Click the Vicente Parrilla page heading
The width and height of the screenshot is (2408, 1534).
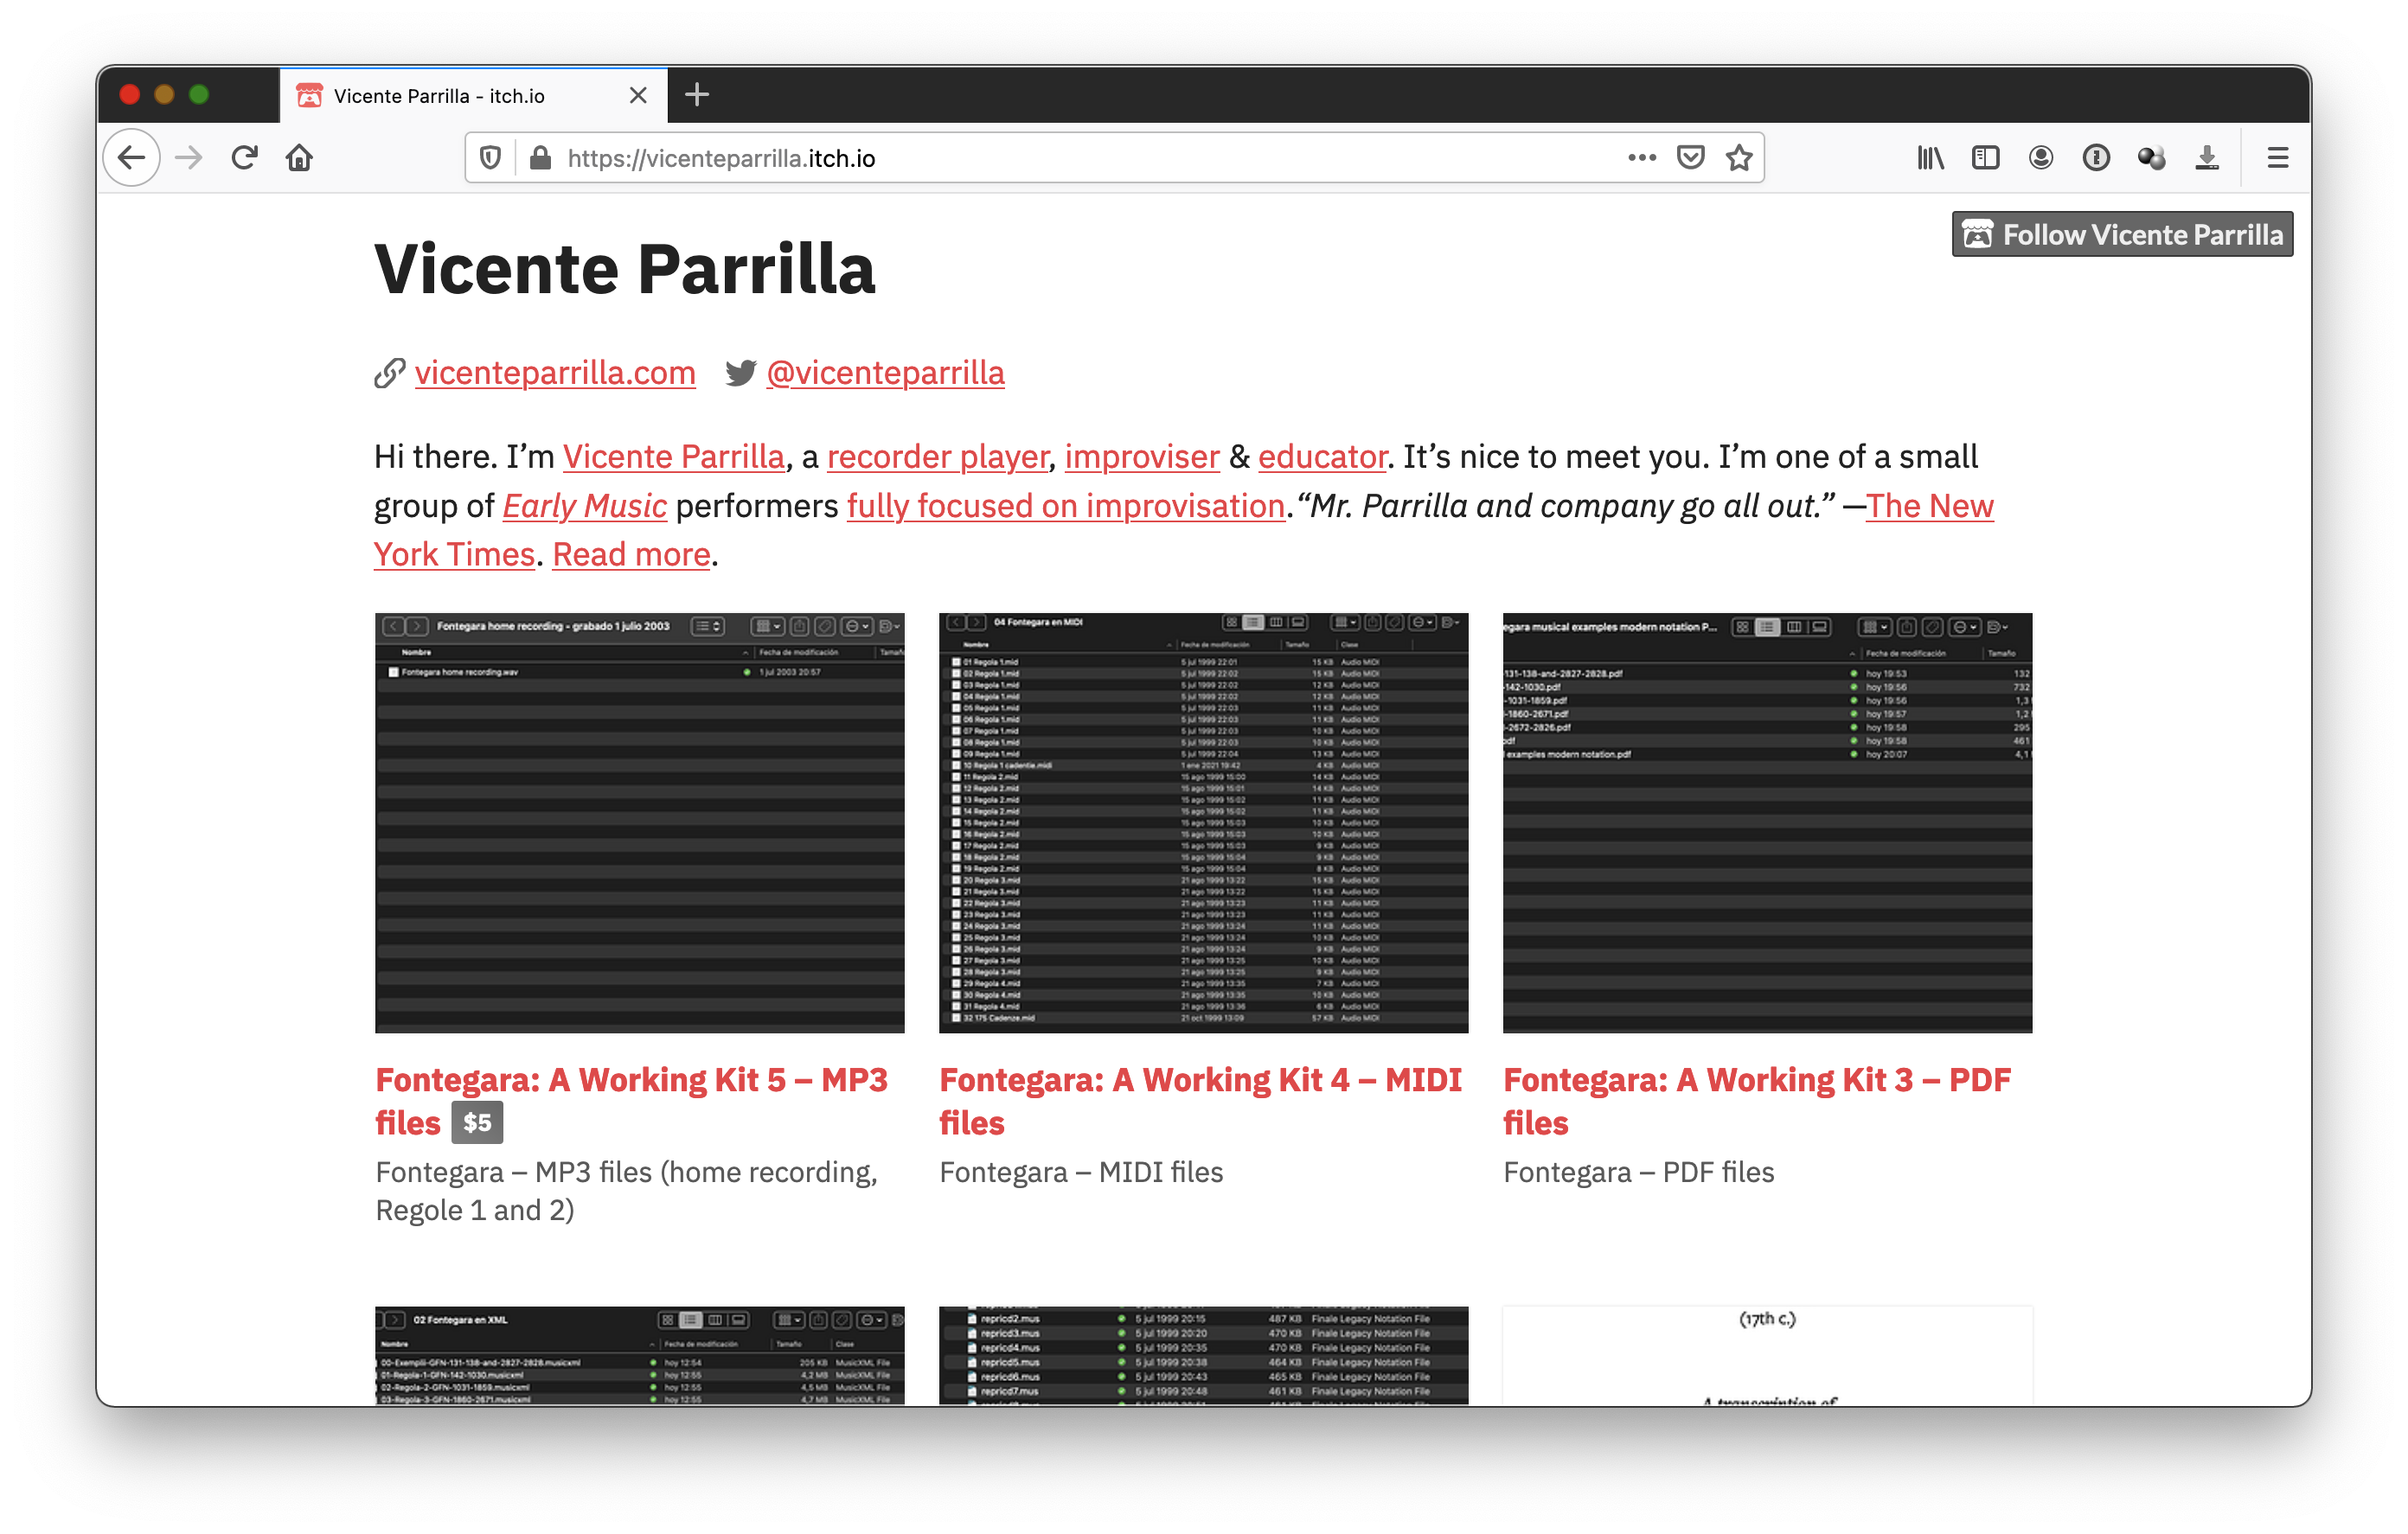pyautogui.click(x=625, y=269)
